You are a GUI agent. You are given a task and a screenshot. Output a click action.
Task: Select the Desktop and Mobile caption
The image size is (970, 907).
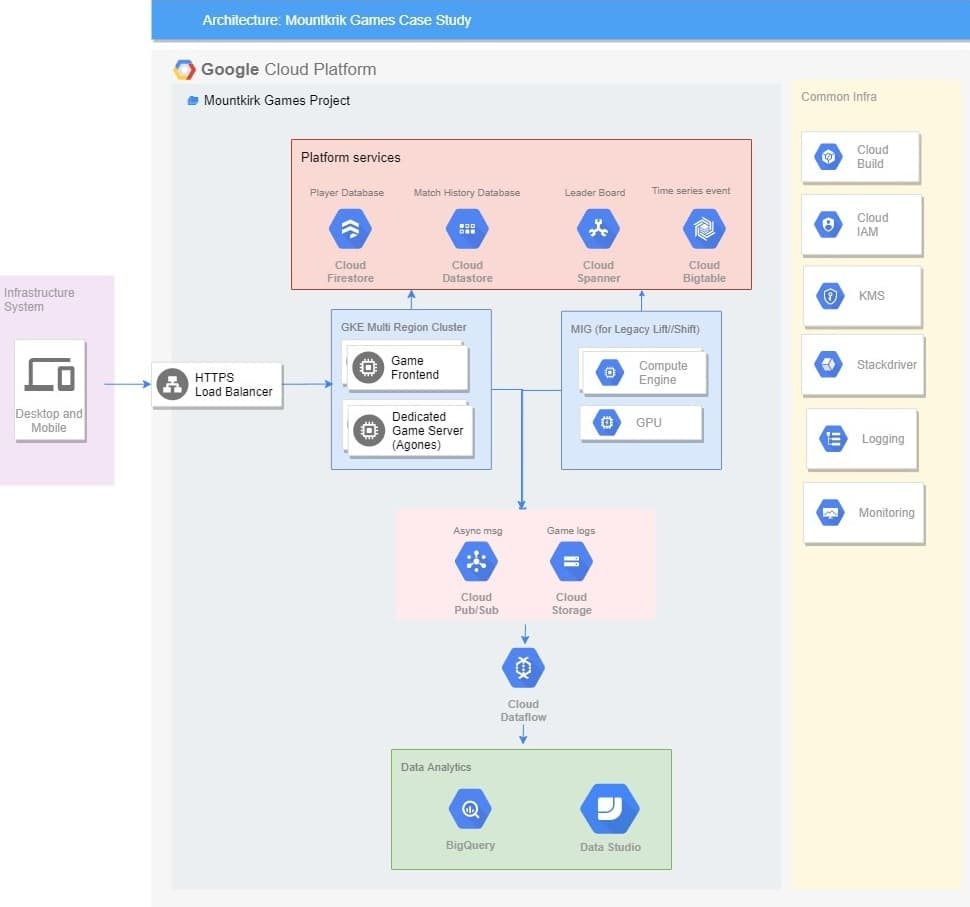[x=49, y=421]
